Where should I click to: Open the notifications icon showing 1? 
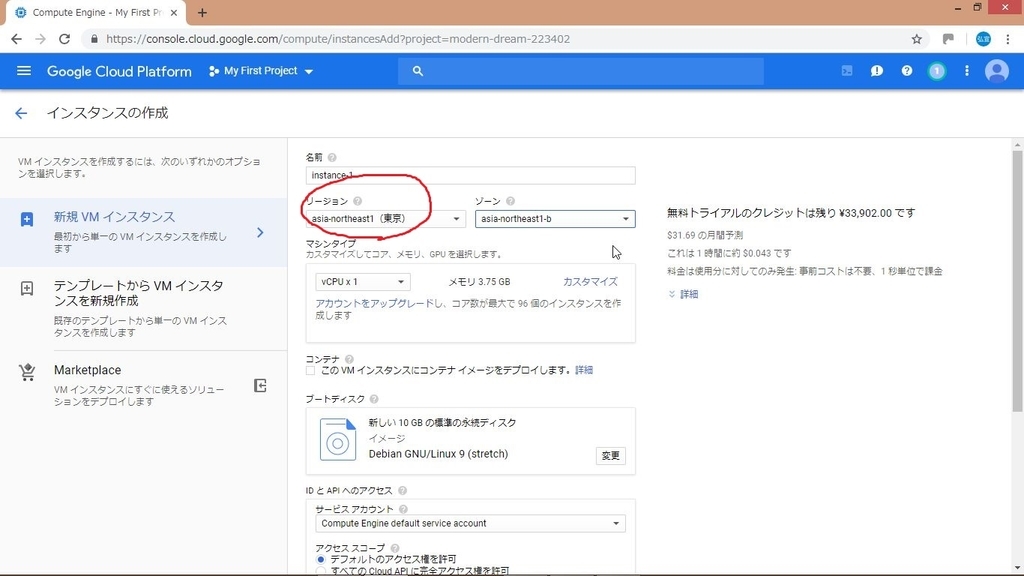point(937,71)
